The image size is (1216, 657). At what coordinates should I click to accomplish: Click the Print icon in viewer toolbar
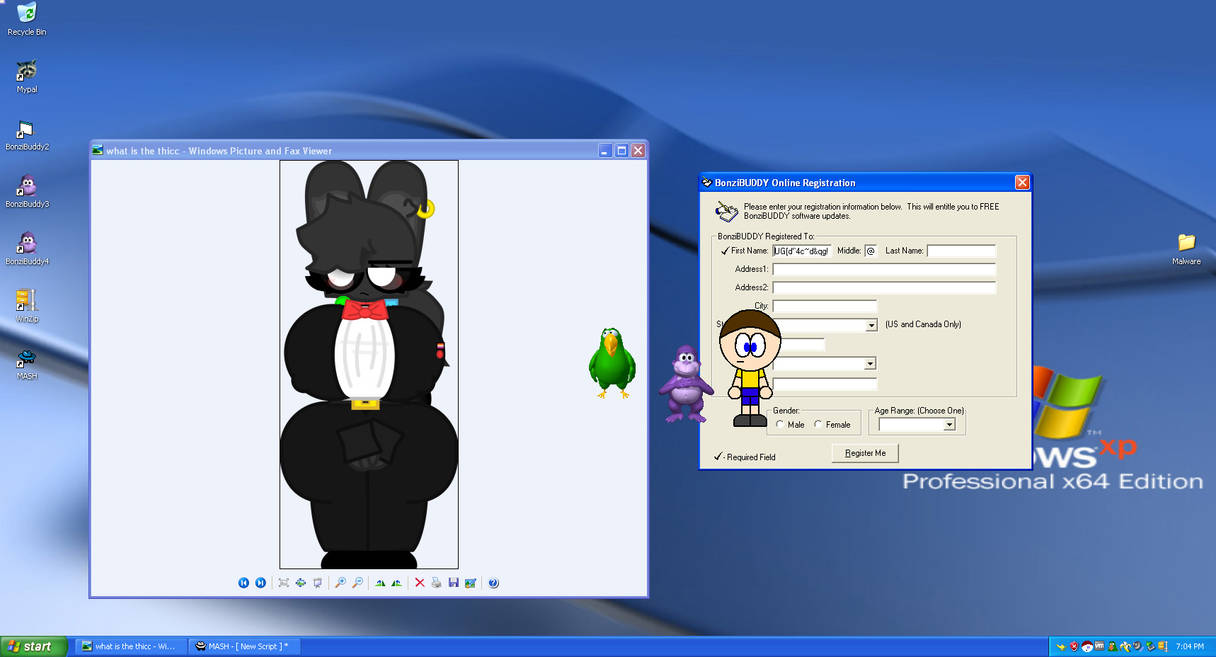436,583
